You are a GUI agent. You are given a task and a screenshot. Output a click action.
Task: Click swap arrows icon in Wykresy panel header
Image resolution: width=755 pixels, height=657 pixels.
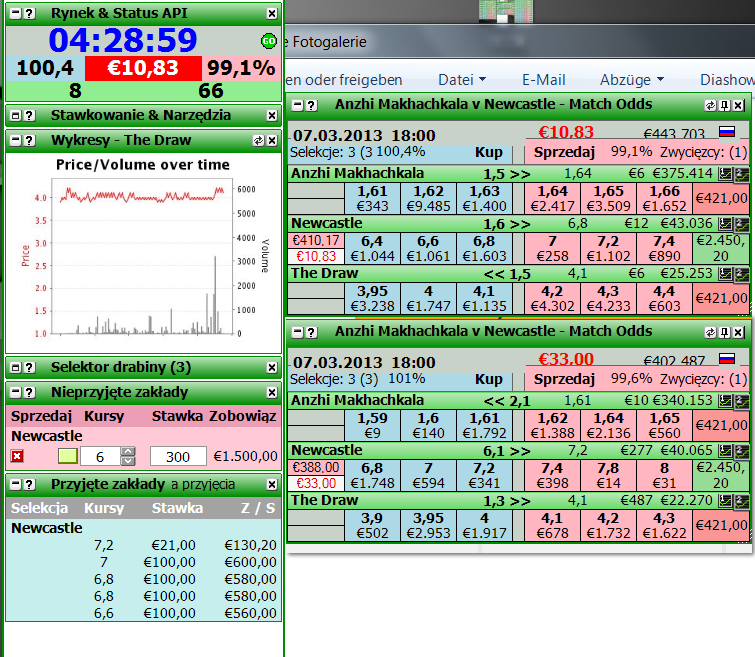click(259, 140)
